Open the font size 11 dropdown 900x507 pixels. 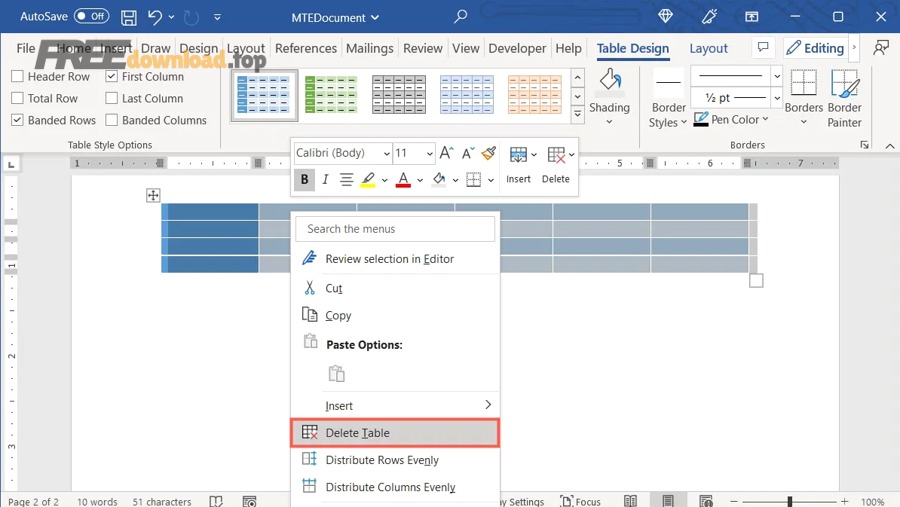[429, 153]
